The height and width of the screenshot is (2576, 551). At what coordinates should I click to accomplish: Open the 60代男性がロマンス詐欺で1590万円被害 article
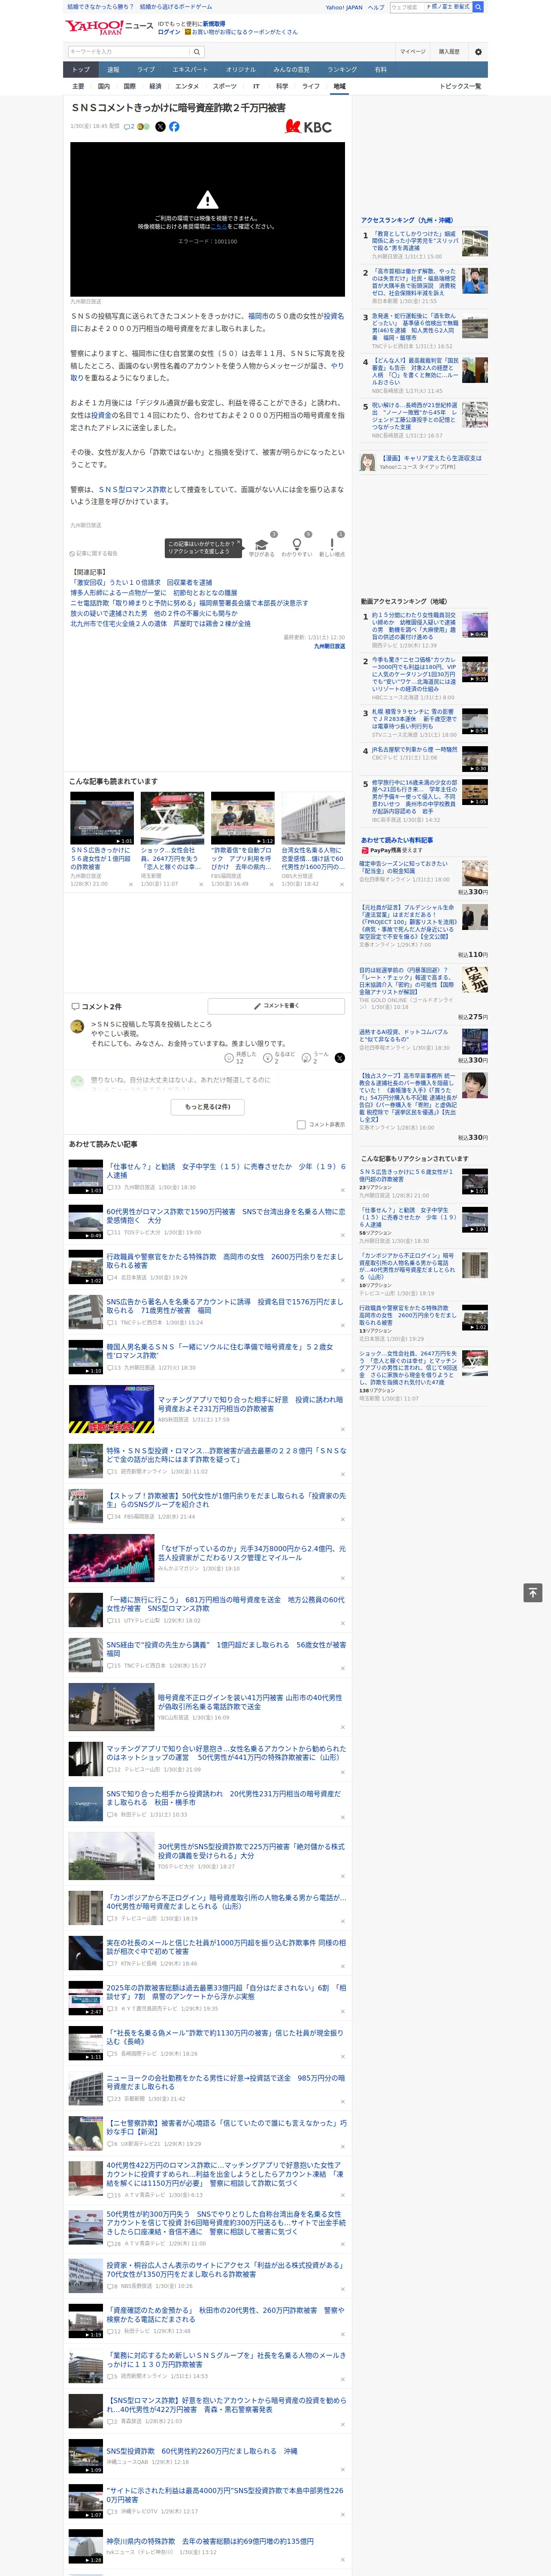226,1216
